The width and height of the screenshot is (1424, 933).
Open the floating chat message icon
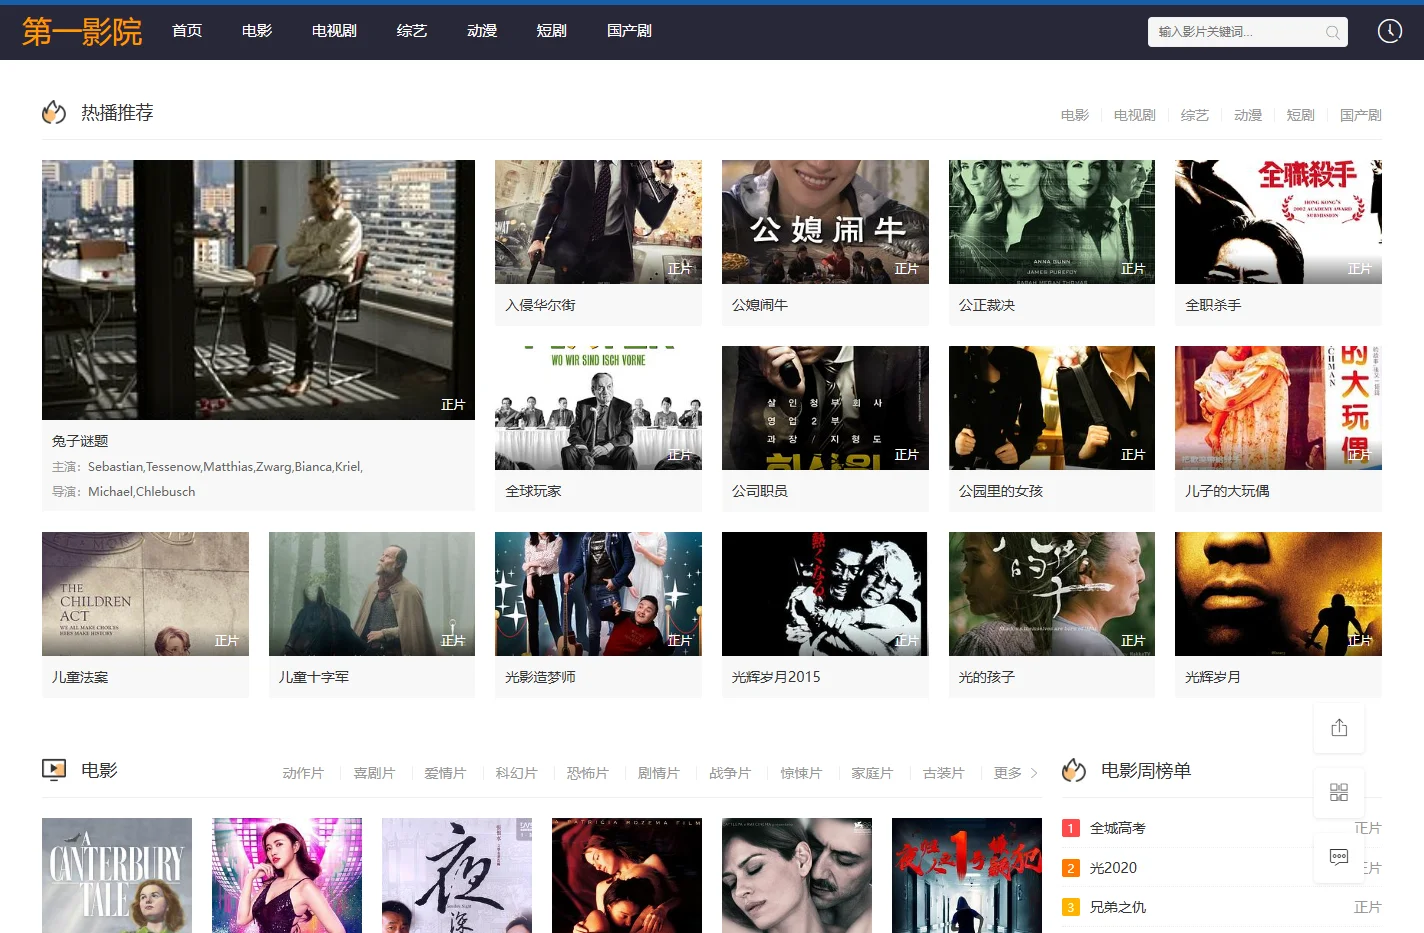tap(1339, 857)
